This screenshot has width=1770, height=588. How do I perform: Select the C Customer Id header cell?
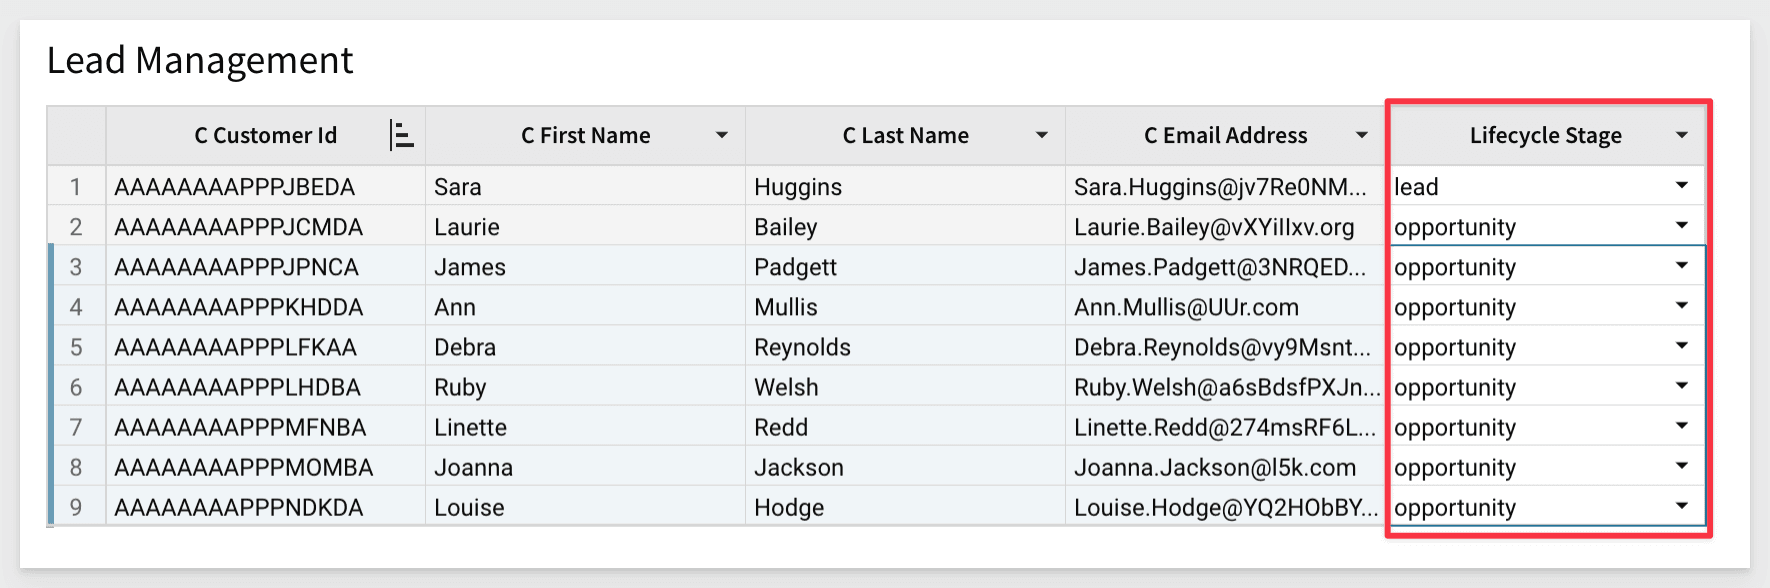[x=265, y=135]
